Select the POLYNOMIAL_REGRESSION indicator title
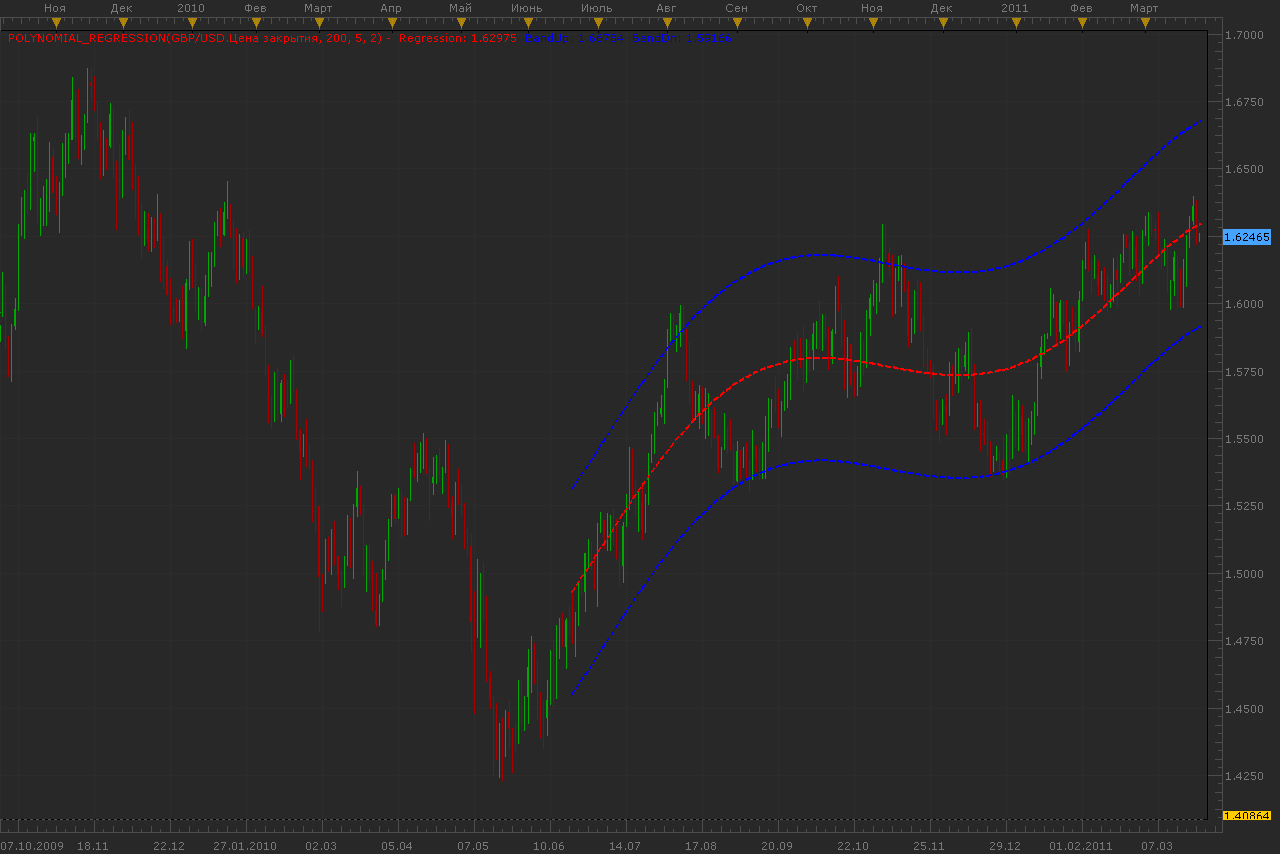 coord(195,38)
